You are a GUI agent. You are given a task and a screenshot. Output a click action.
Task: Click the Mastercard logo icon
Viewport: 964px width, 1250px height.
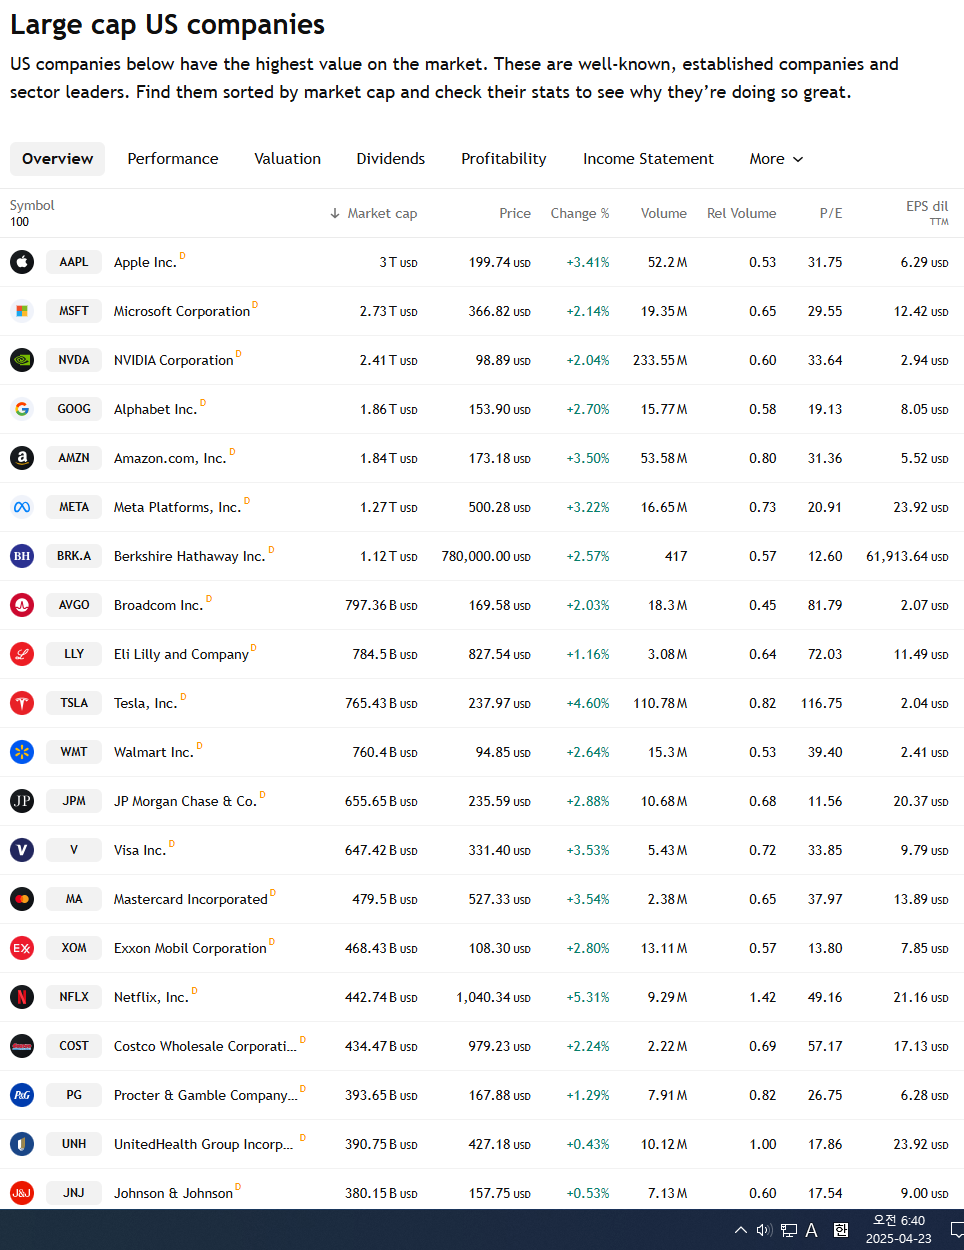coord(22,899)
